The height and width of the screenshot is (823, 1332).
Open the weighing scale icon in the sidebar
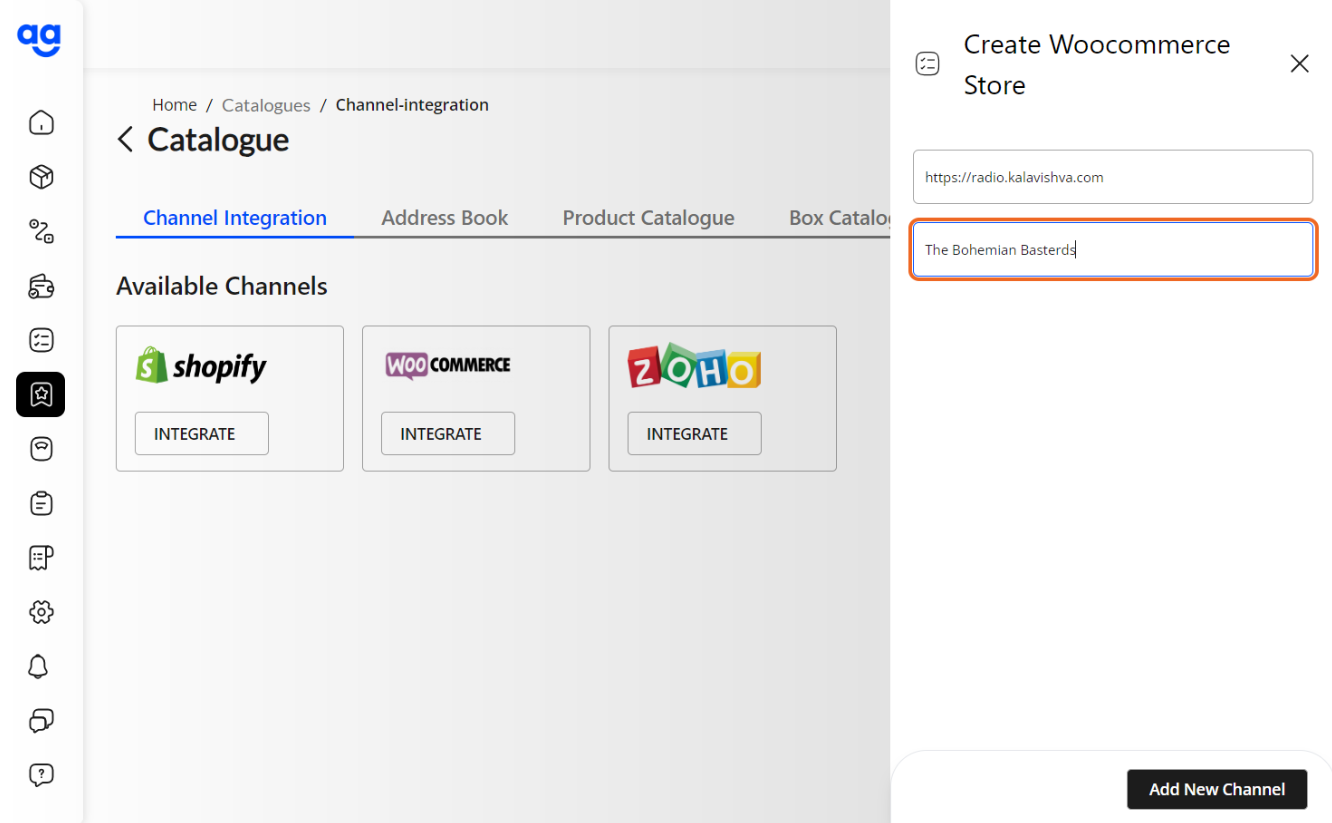(41, 449)
